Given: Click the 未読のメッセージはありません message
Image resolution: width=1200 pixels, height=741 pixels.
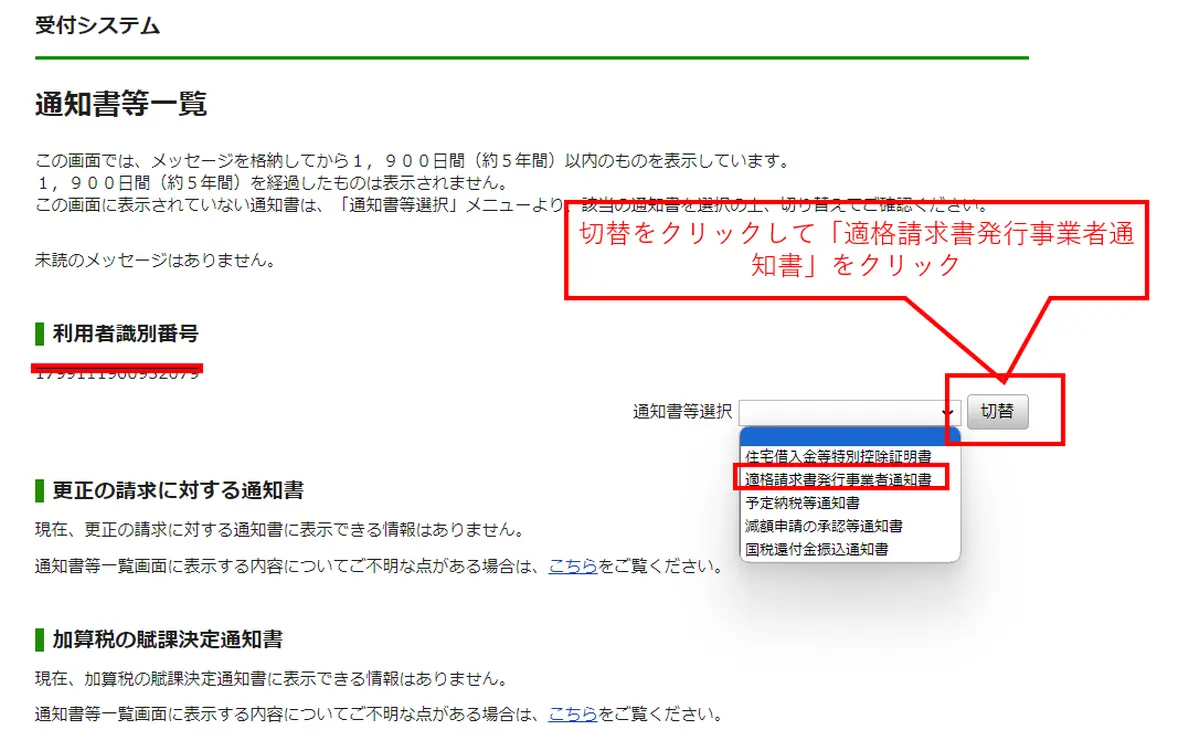Looking at the screenshot, I should [x=155, y=261].
